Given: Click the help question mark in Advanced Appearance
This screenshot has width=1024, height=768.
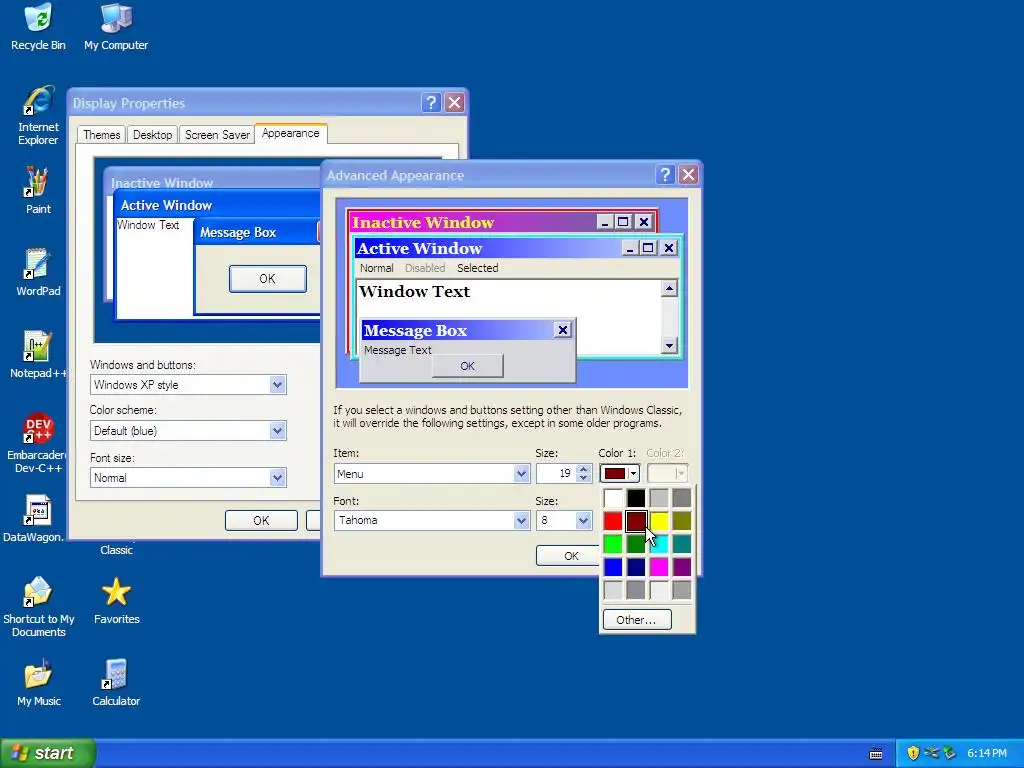Looking at the screenshot, I should (665, 174).
